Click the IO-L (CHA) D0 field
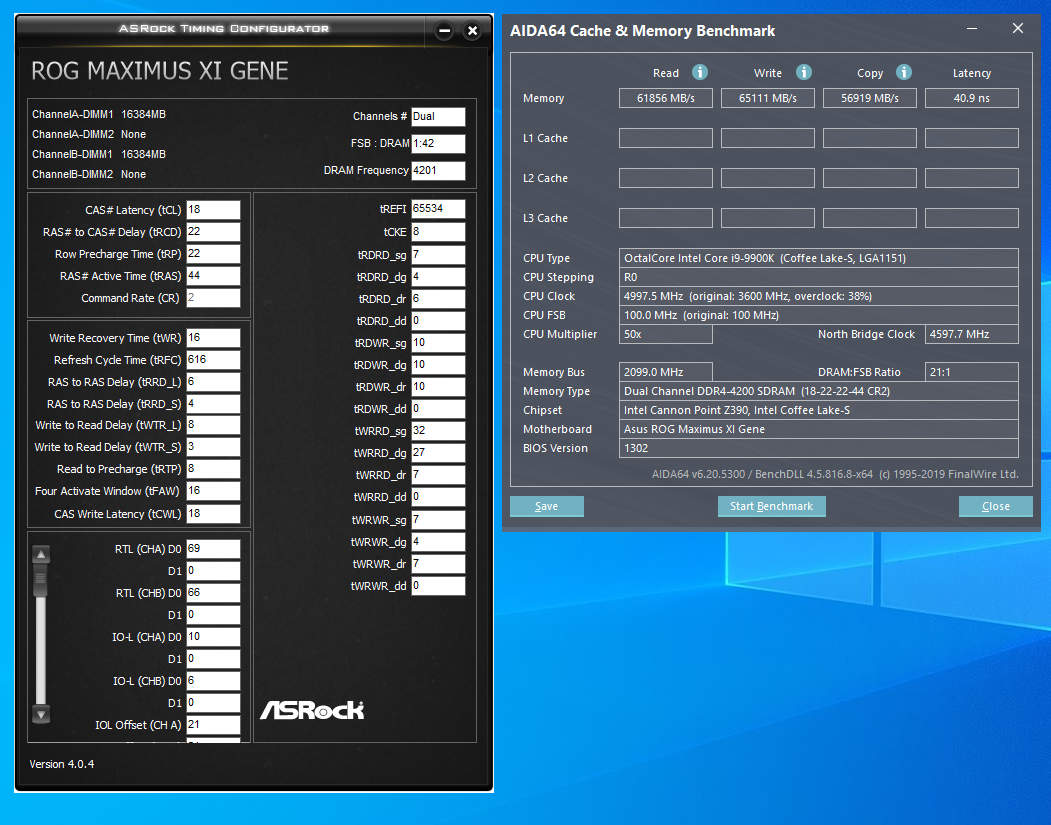Screen dimensions: 1051x825 point(213,637)
